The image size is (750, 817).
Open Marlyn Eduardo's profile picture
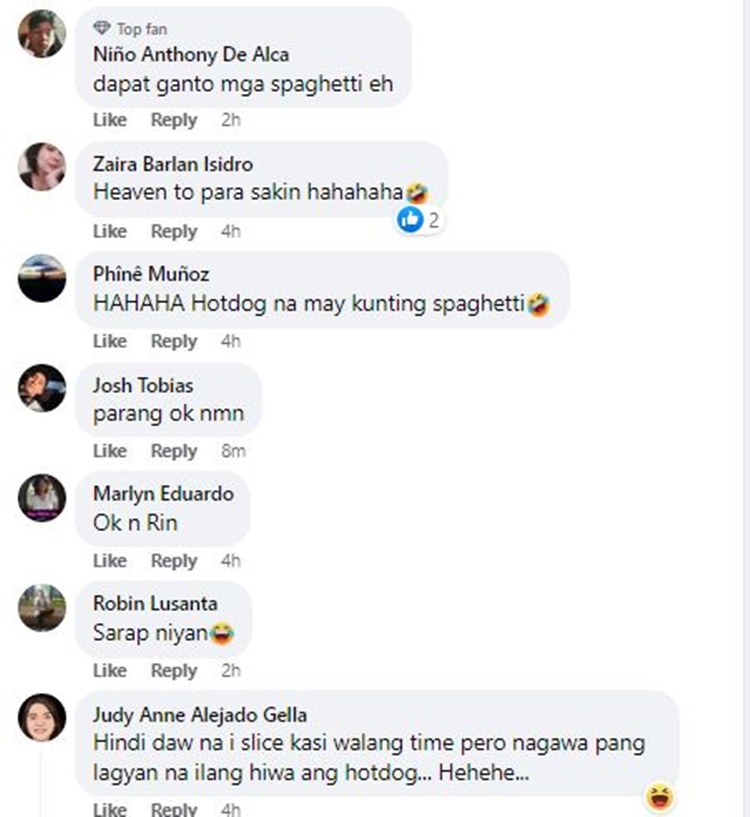[42, 498]
